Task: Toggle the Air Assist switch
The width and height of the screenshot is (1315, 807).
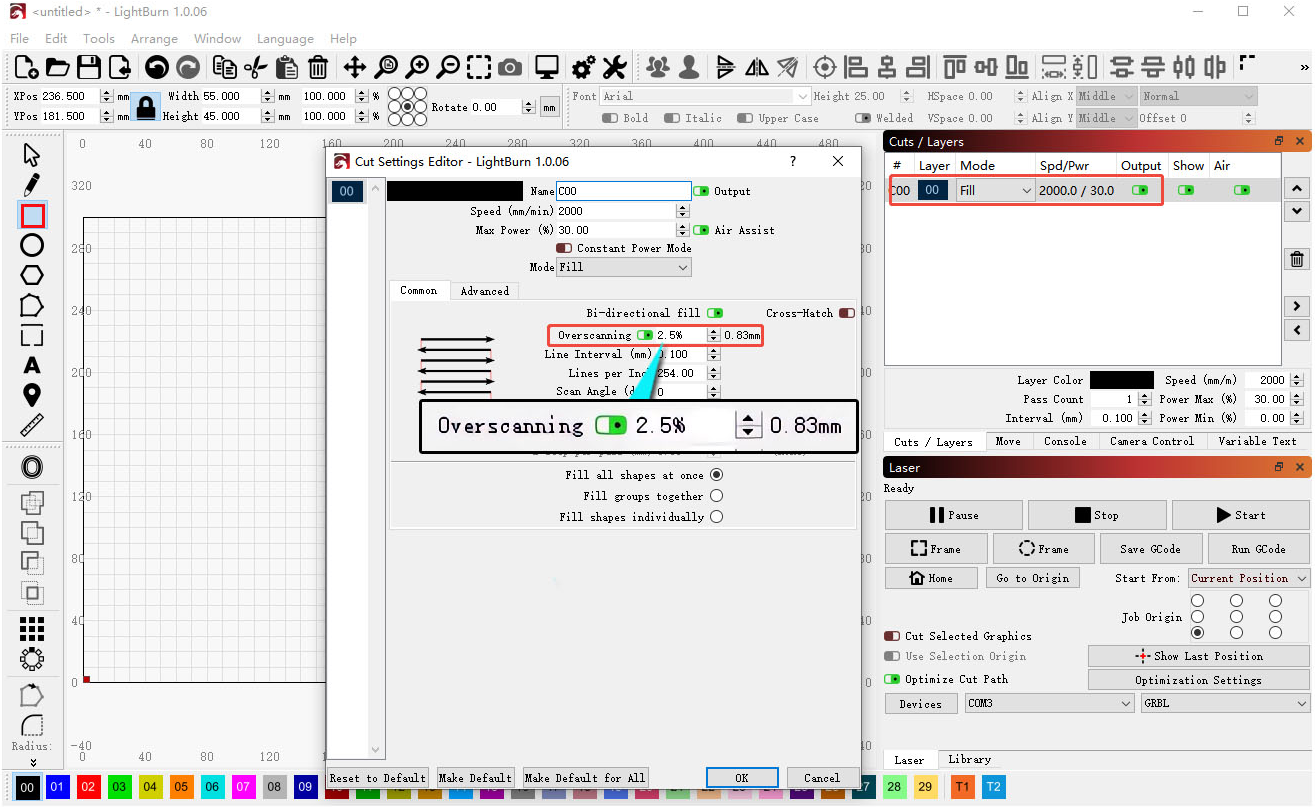Action: coord(701,230)
